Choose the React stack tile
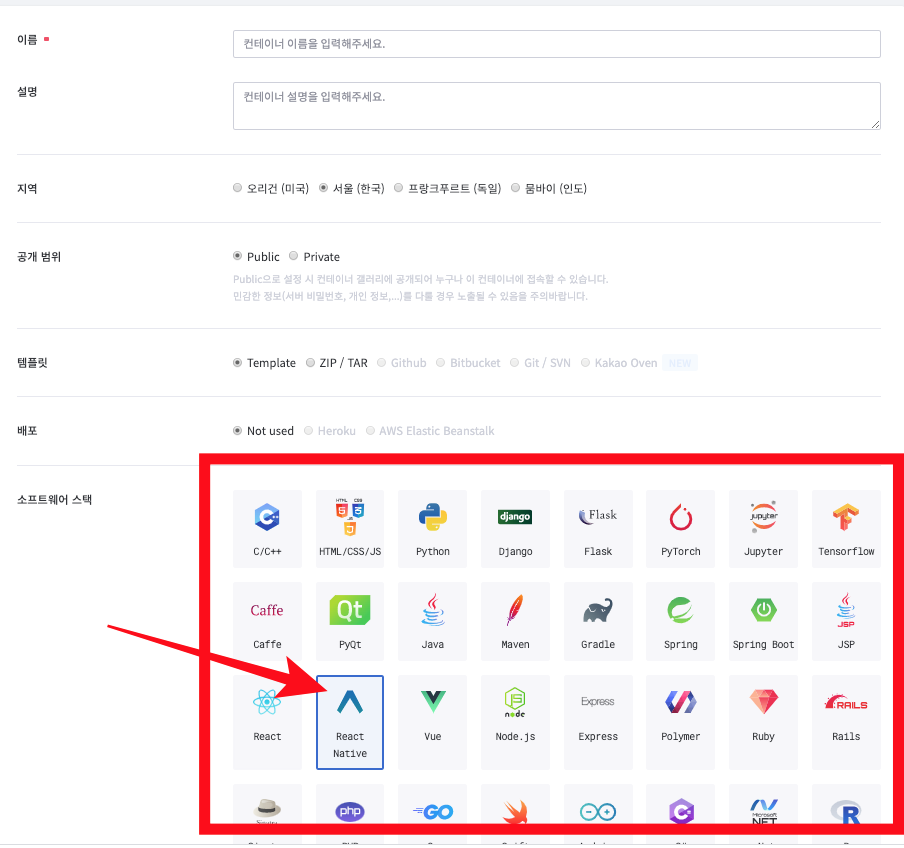 click(x=267, y=722)
